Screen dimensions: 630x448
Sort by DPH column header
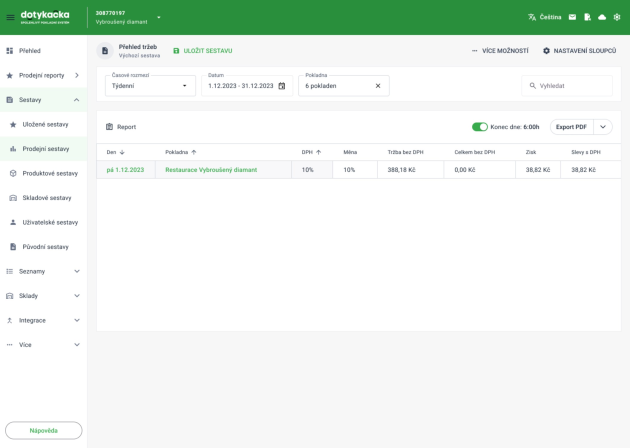click(311, 152)
